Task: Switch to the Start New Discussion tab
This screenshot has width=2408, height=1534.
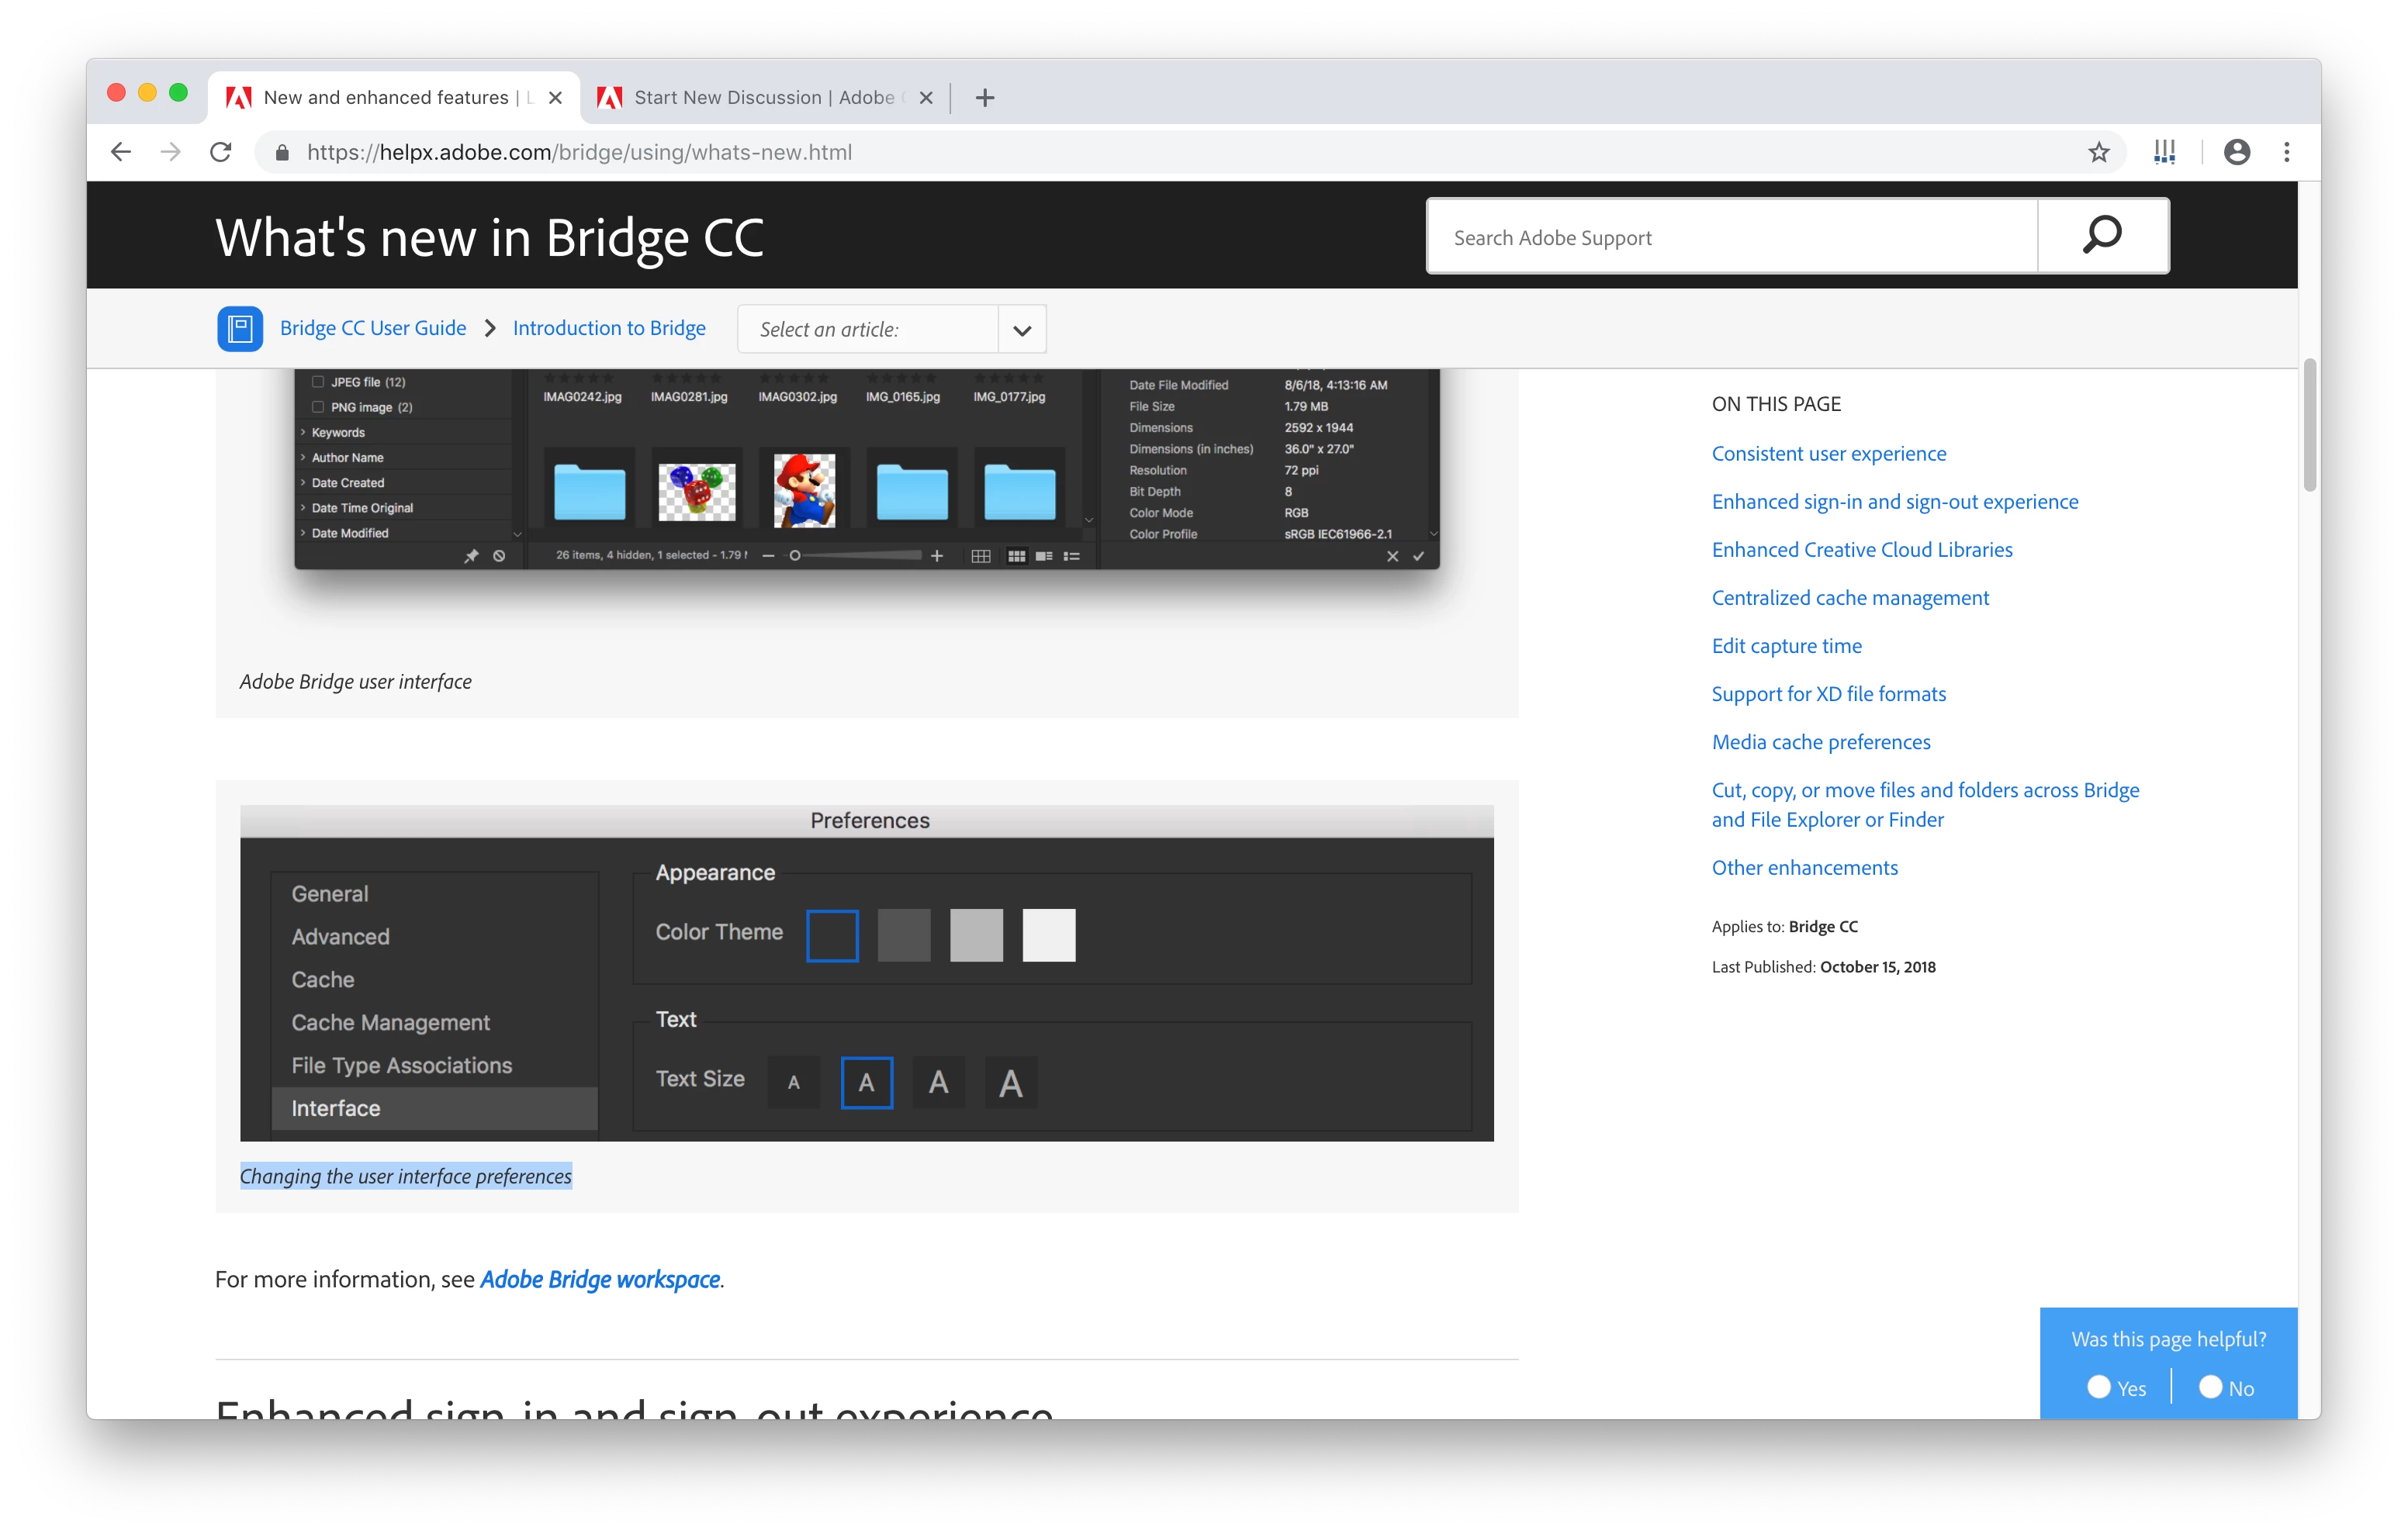Action: point(763,97)
